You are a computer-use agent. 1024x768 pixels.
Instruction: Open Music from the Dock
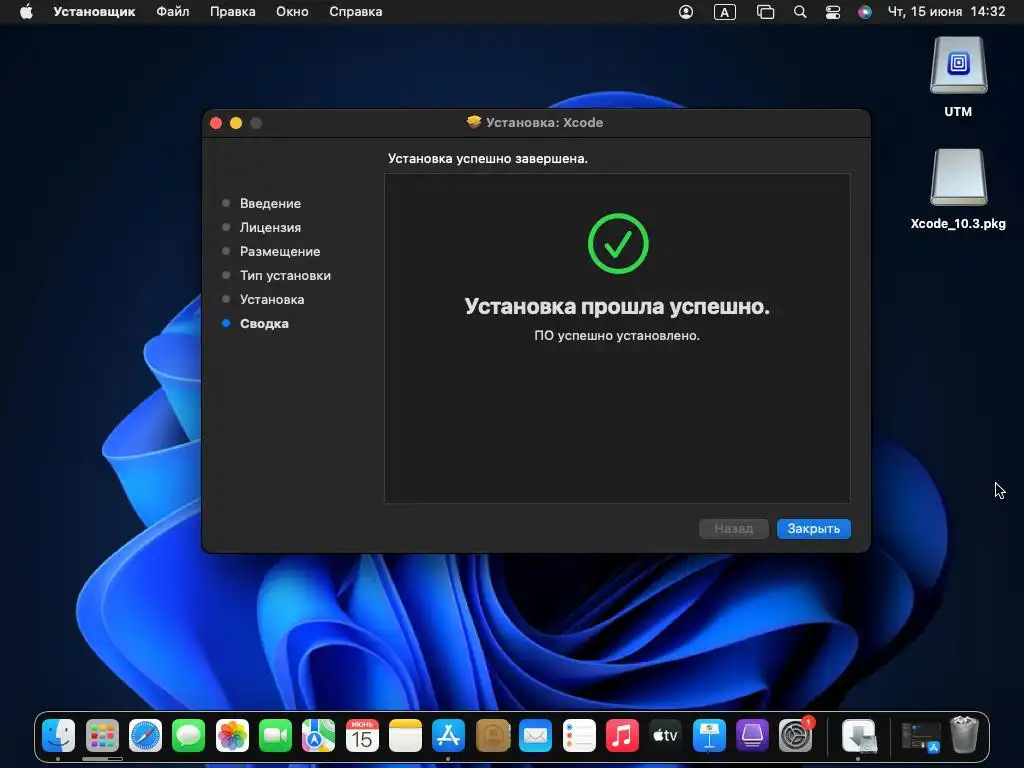click(622, 736)
